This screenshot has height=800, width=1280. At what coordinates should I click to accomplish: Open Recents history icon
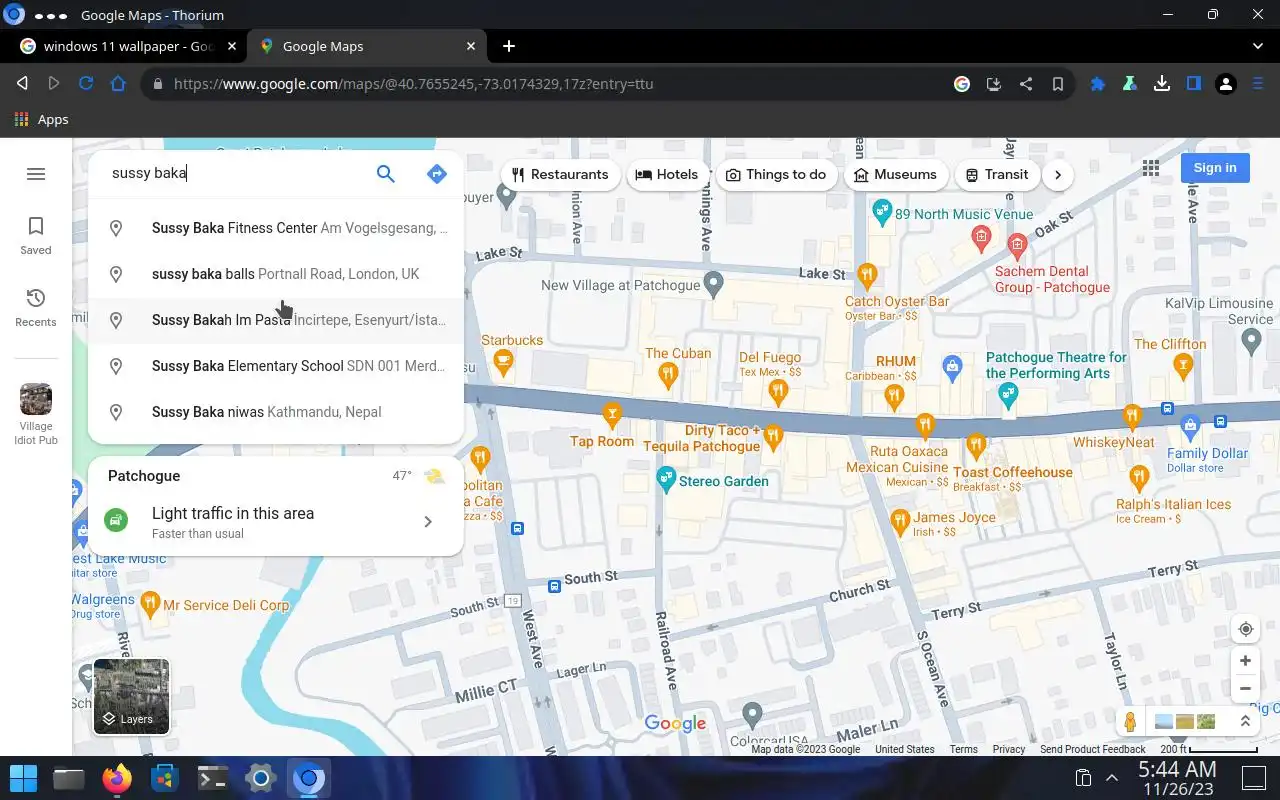click(x=36, y=308)
